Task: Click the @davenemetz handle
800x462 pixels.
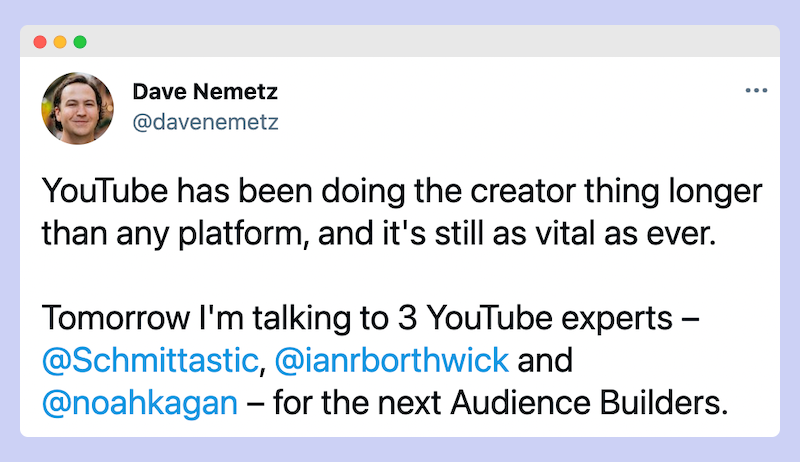Action: (206, 122)
